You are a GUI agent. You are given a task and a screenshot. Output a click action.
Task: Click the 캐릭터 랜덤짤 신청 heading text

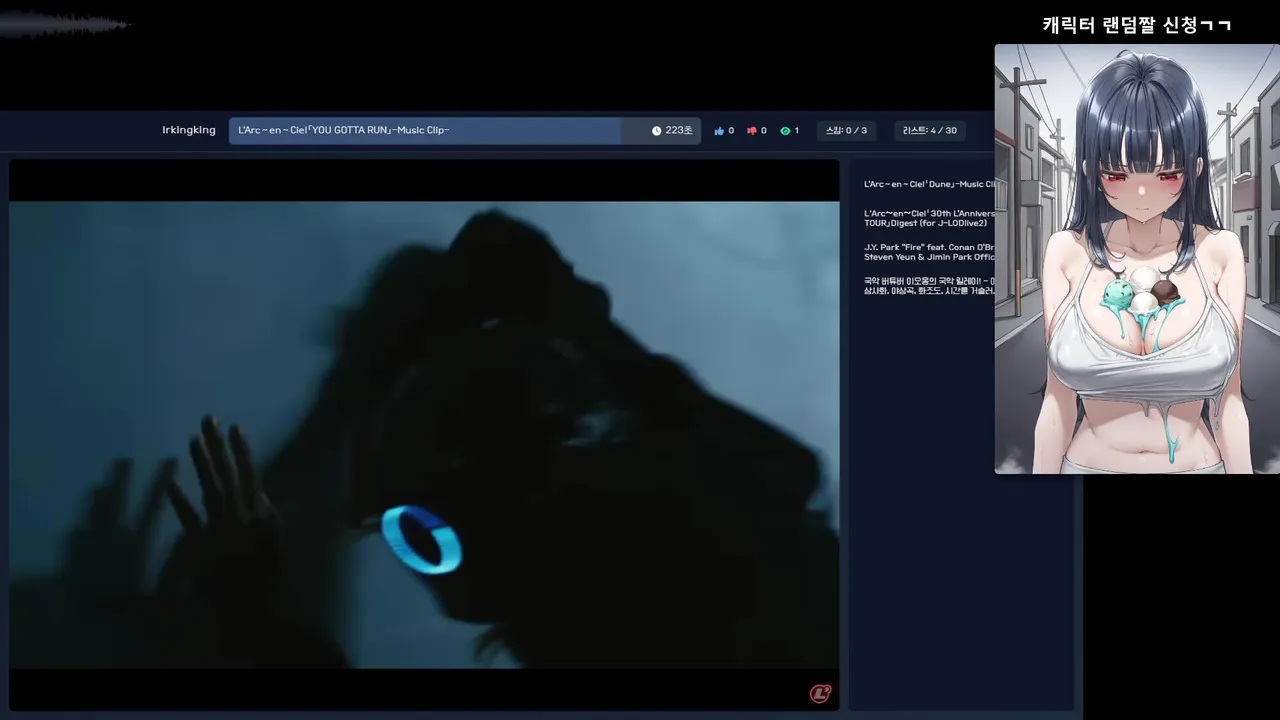pos(1137,25)
